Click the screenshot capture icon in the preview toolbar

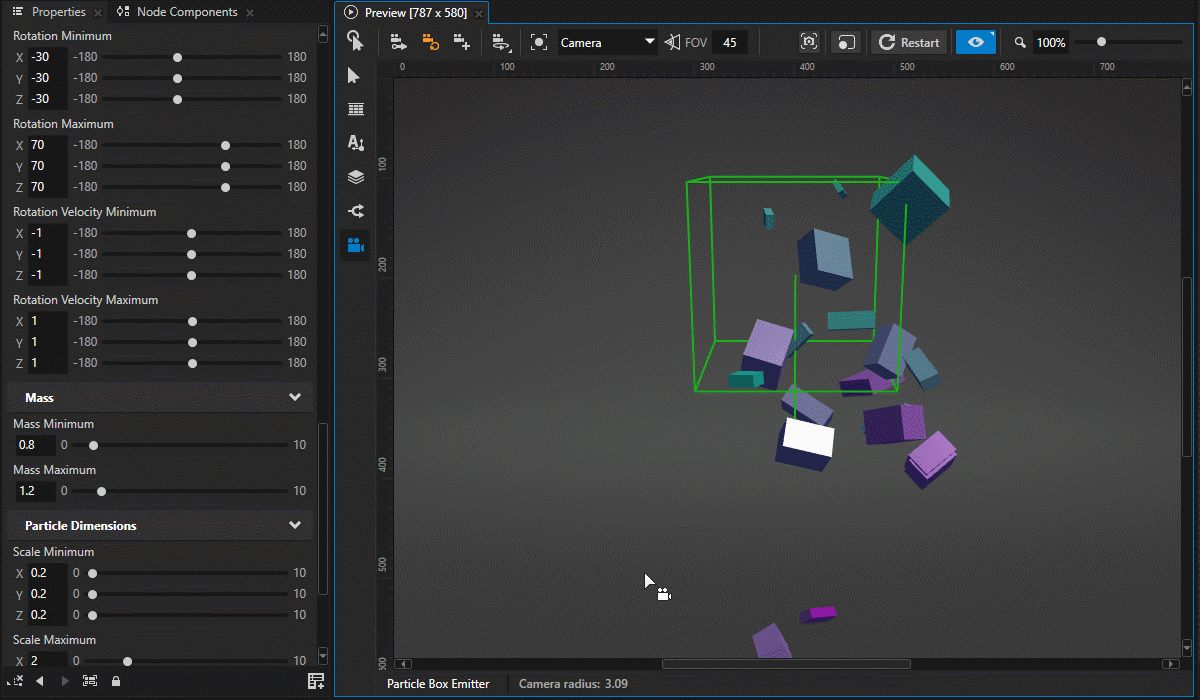[808, 41]
